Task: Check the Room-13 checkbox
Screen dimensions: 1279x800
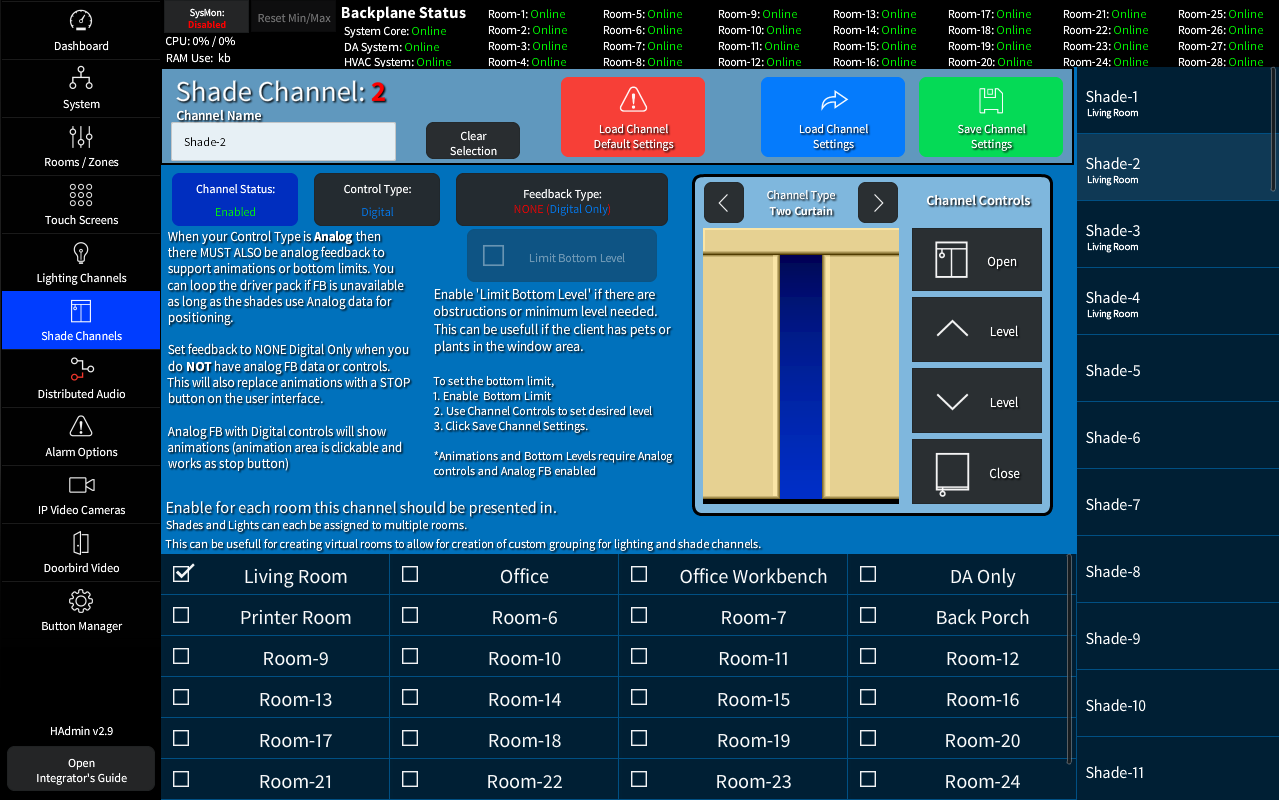Action: point(181,697)
